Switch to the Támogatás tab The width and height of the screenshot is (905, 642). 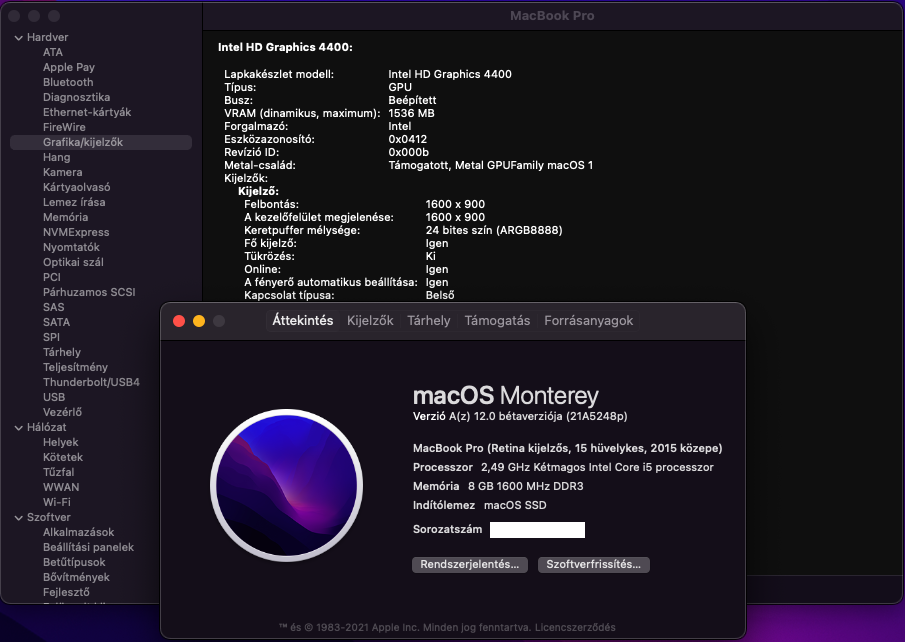(497, 320)
